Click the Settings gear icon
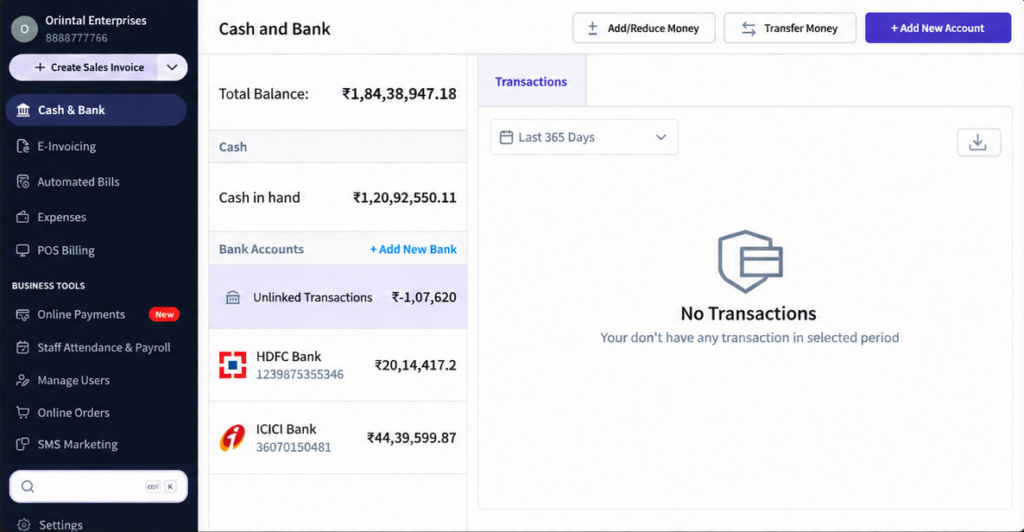This screenshot has width=1024, height=532. pos(24,524)
